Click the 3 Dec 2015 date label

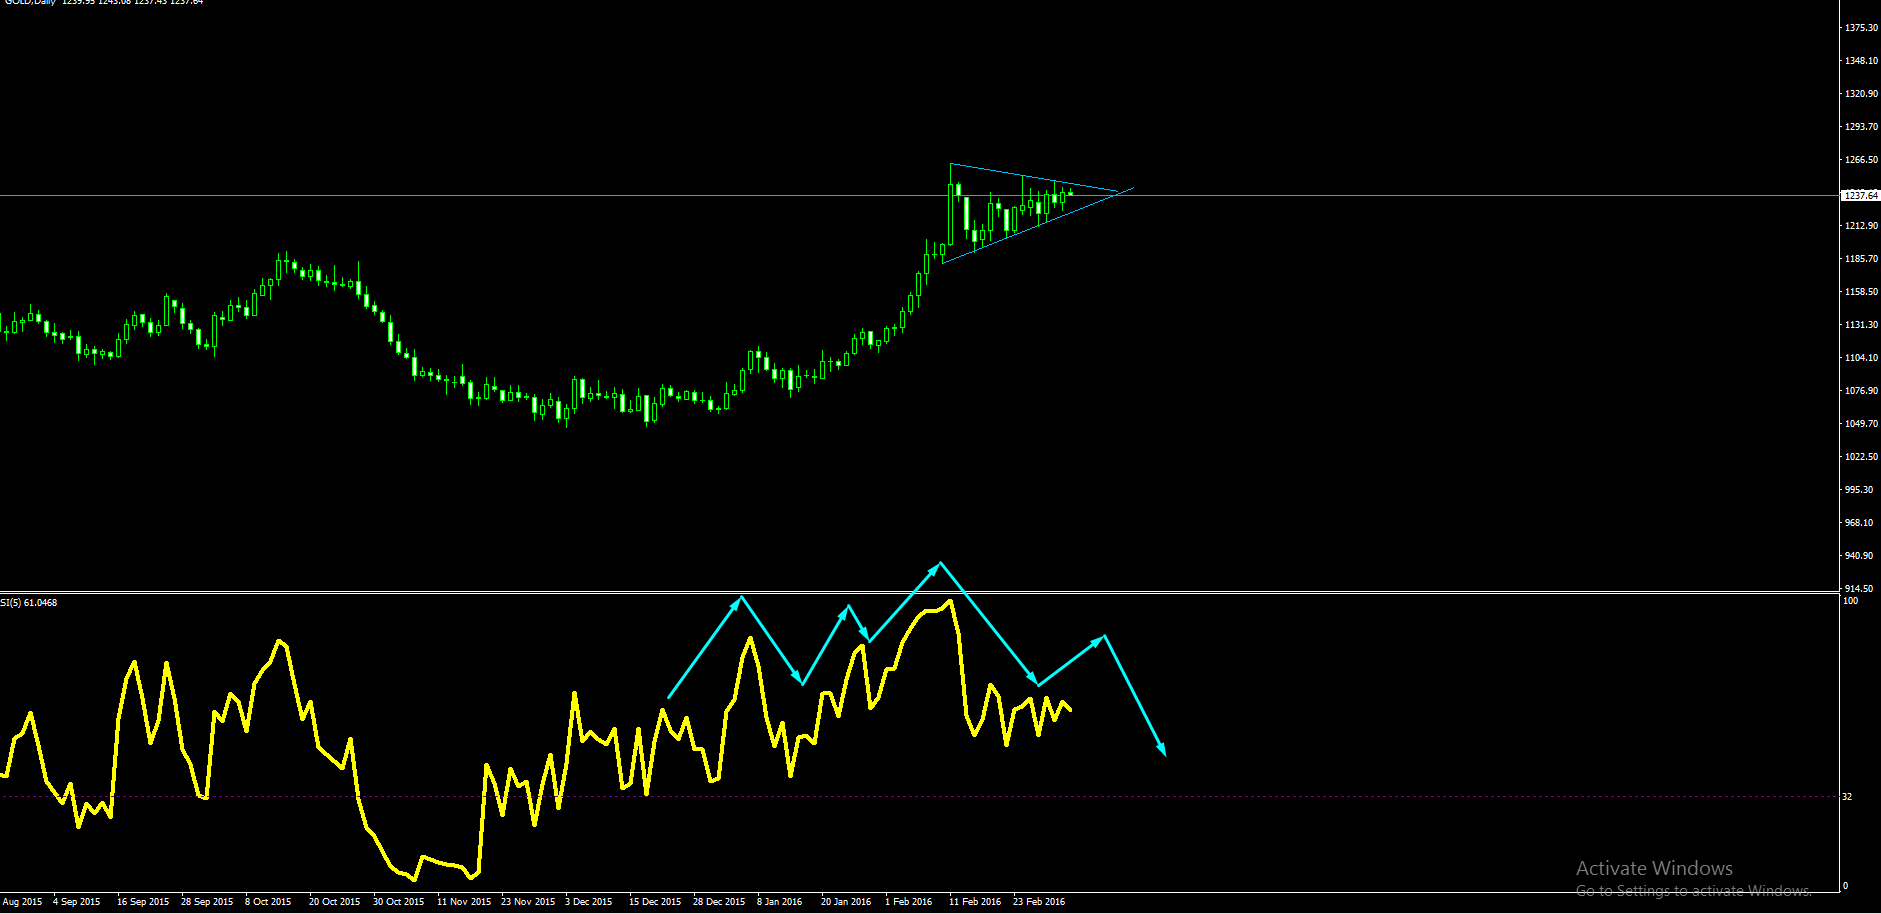pos(589,902)
